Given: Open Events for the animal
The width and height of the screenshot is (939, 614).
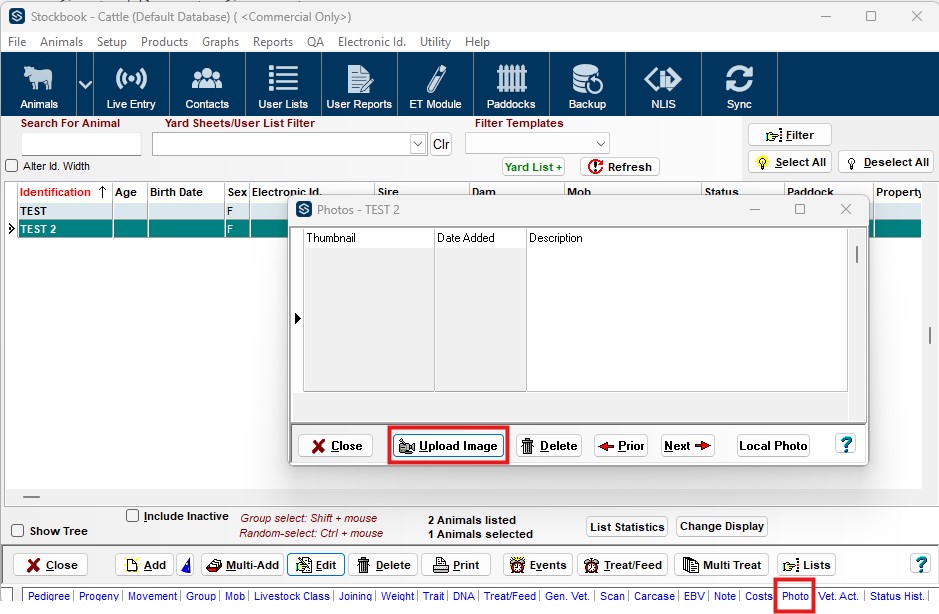Looking at the screenshot, I should [538, 565].
